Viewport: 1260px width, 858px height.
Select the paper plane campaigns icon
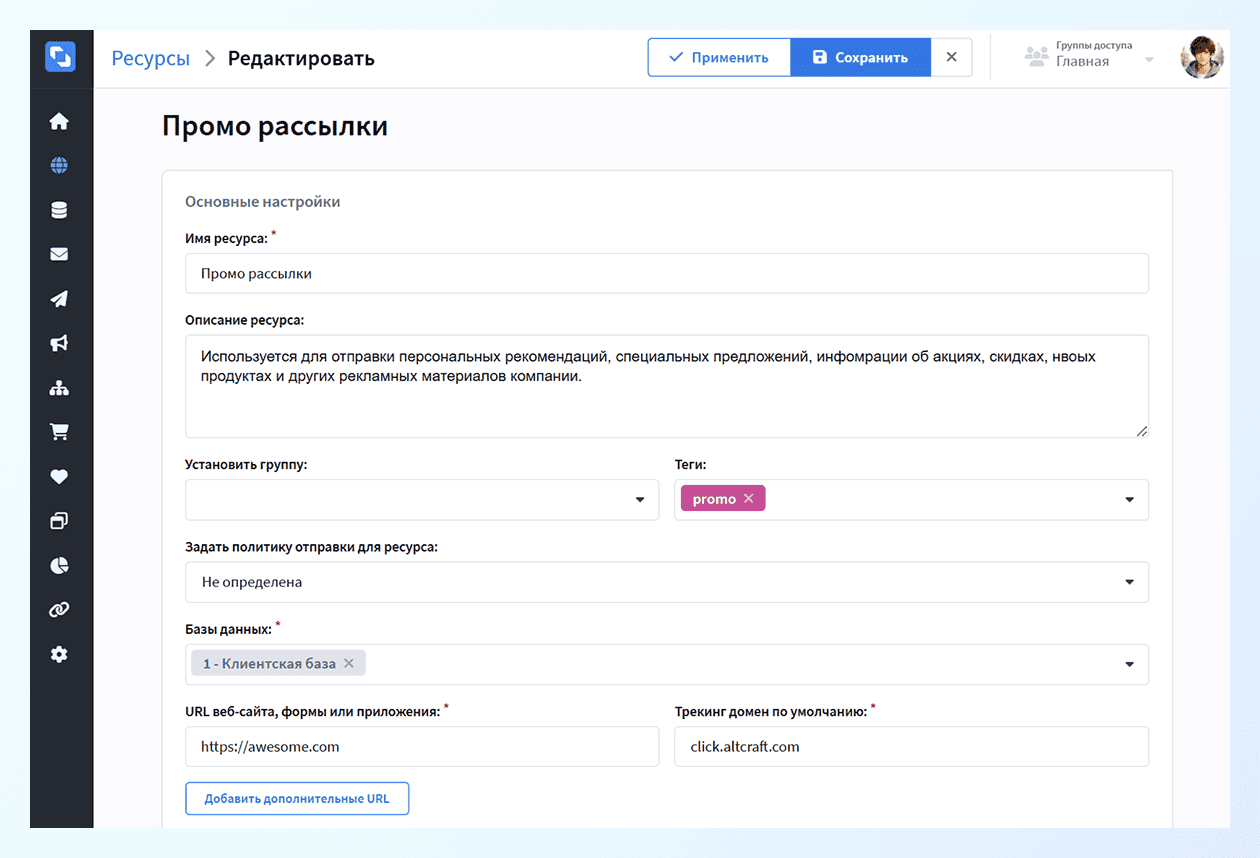60,298
